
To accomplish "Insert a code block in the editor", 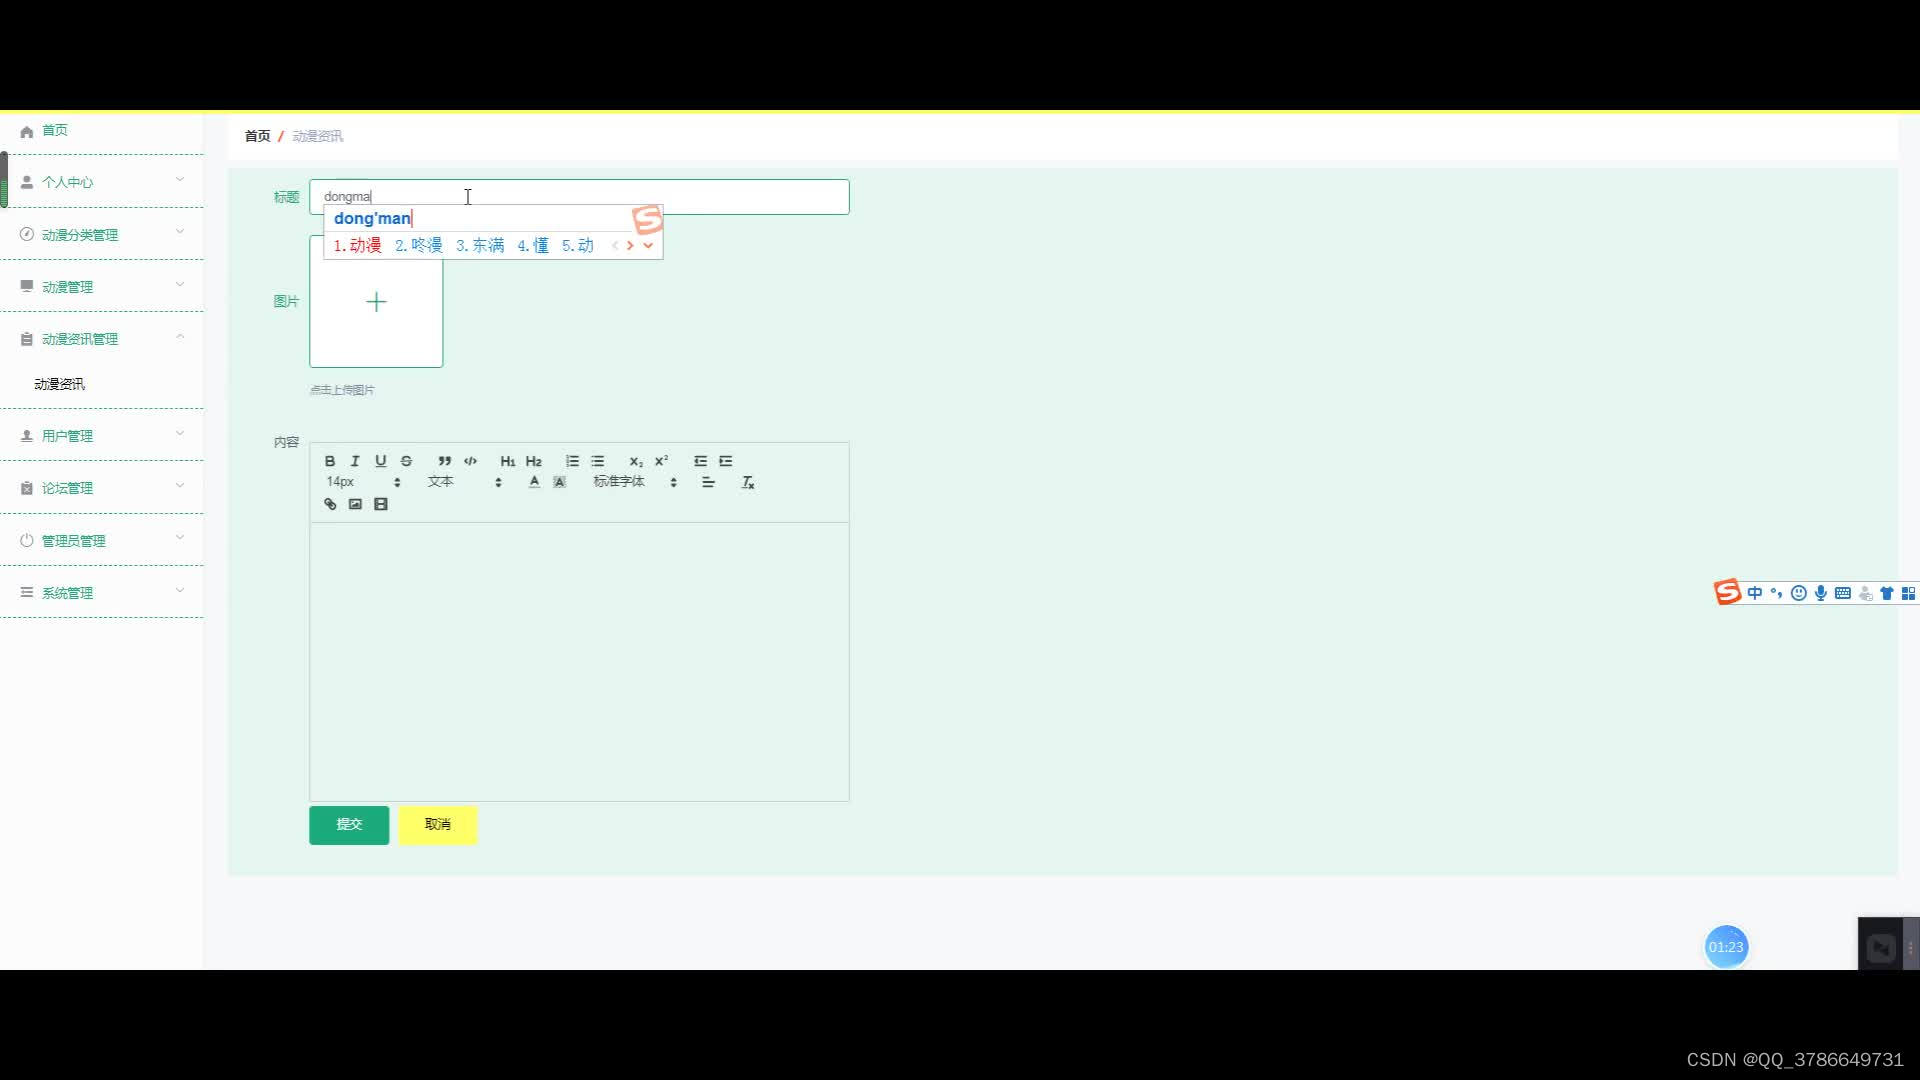I will [x=471, y=461].
